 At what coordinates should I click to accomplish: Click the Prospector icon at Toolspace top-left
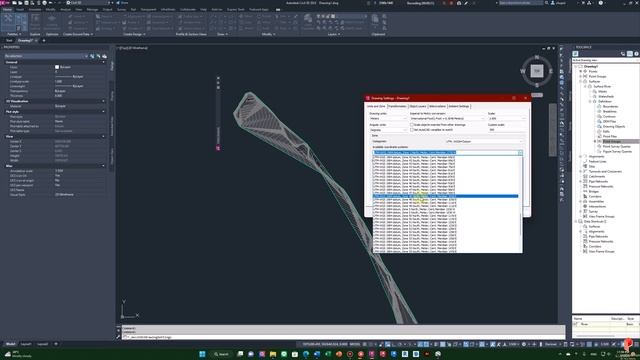[576, 53]
